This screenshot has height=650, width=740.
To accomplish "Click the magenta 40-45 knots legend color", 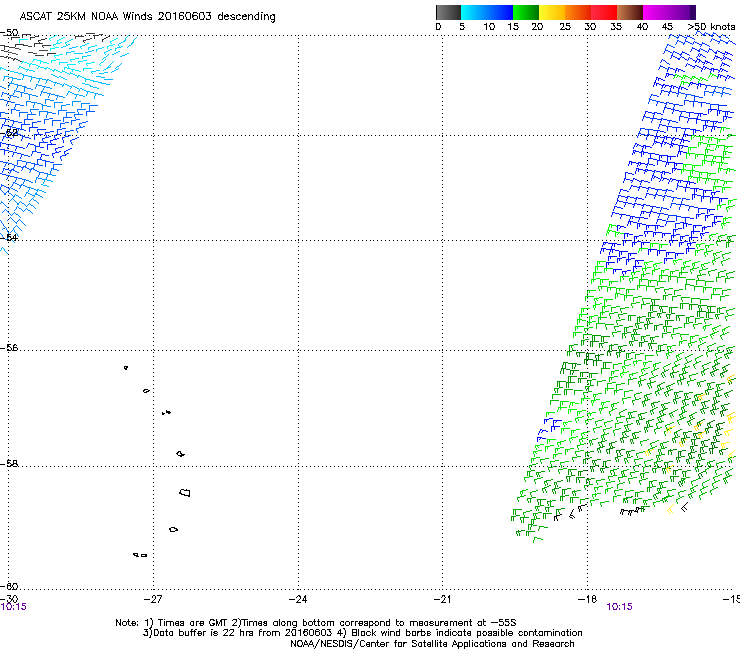I will tap(656, 12).
